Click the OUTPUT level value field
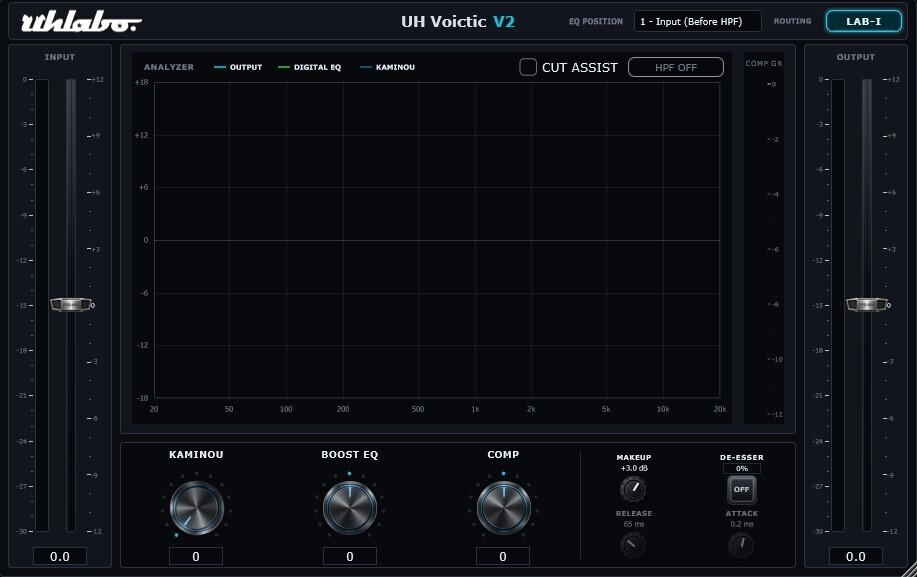Image resolution: width=917 pixels, height=577 pixels. 856,557
